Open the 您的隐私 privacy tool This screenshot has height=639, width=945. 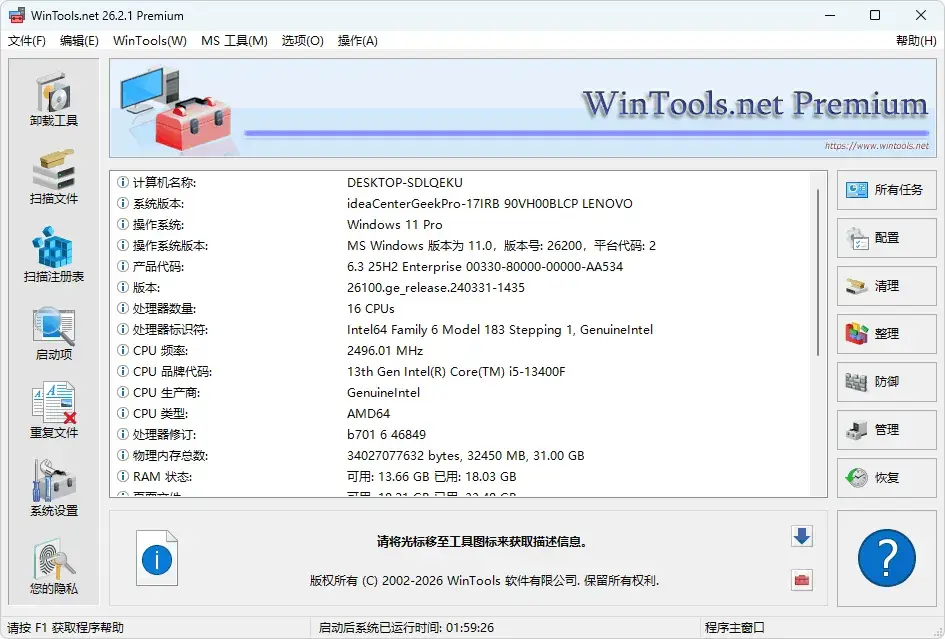54,567
